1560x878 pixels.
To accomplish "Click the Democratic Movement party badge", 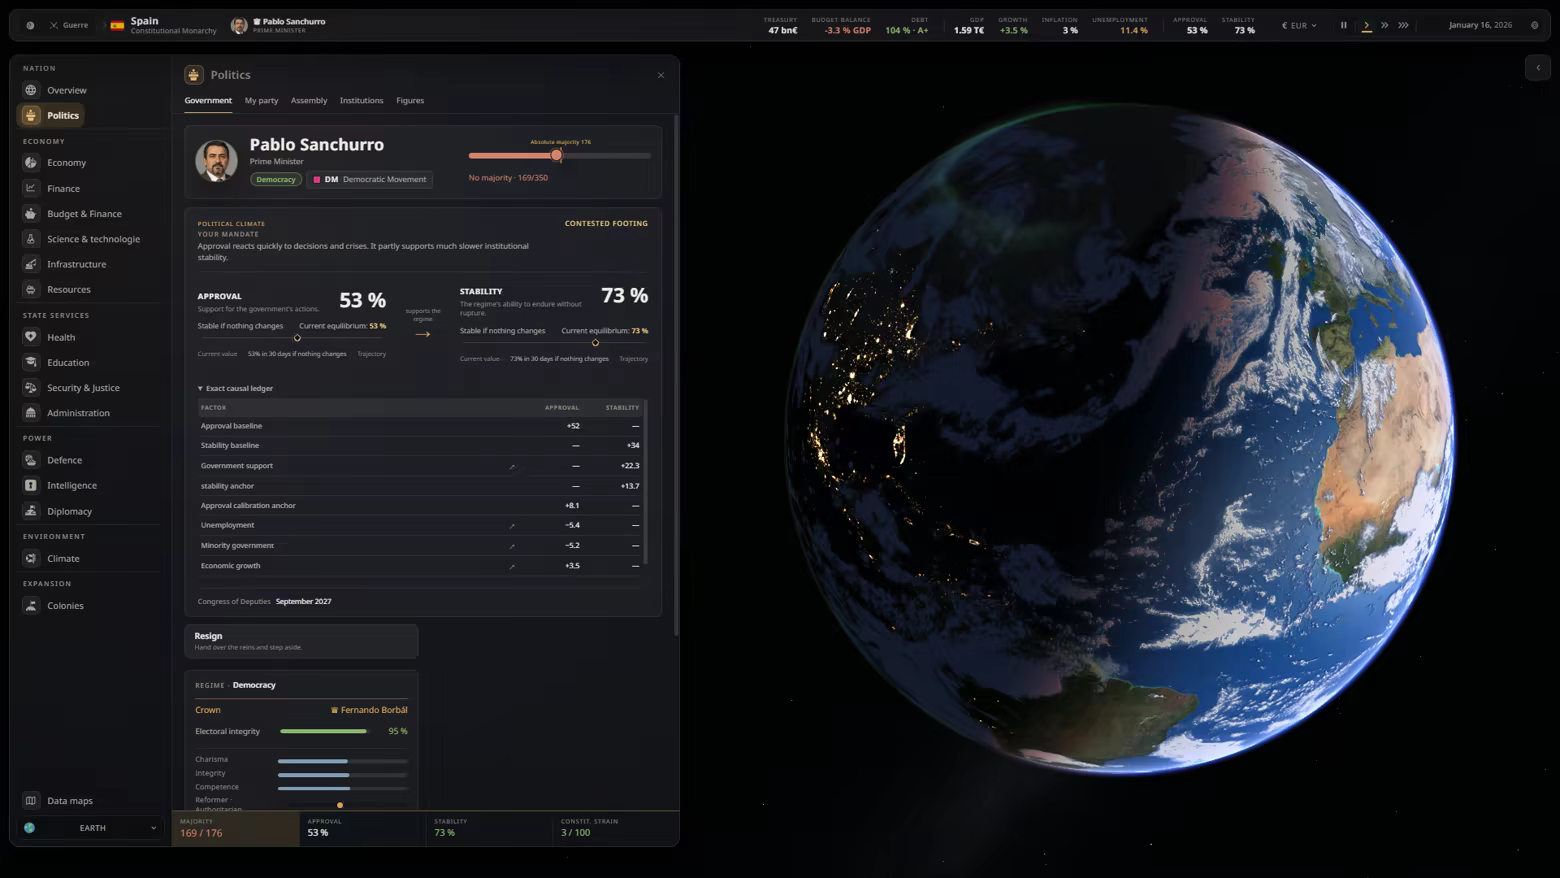I will 370,179.
